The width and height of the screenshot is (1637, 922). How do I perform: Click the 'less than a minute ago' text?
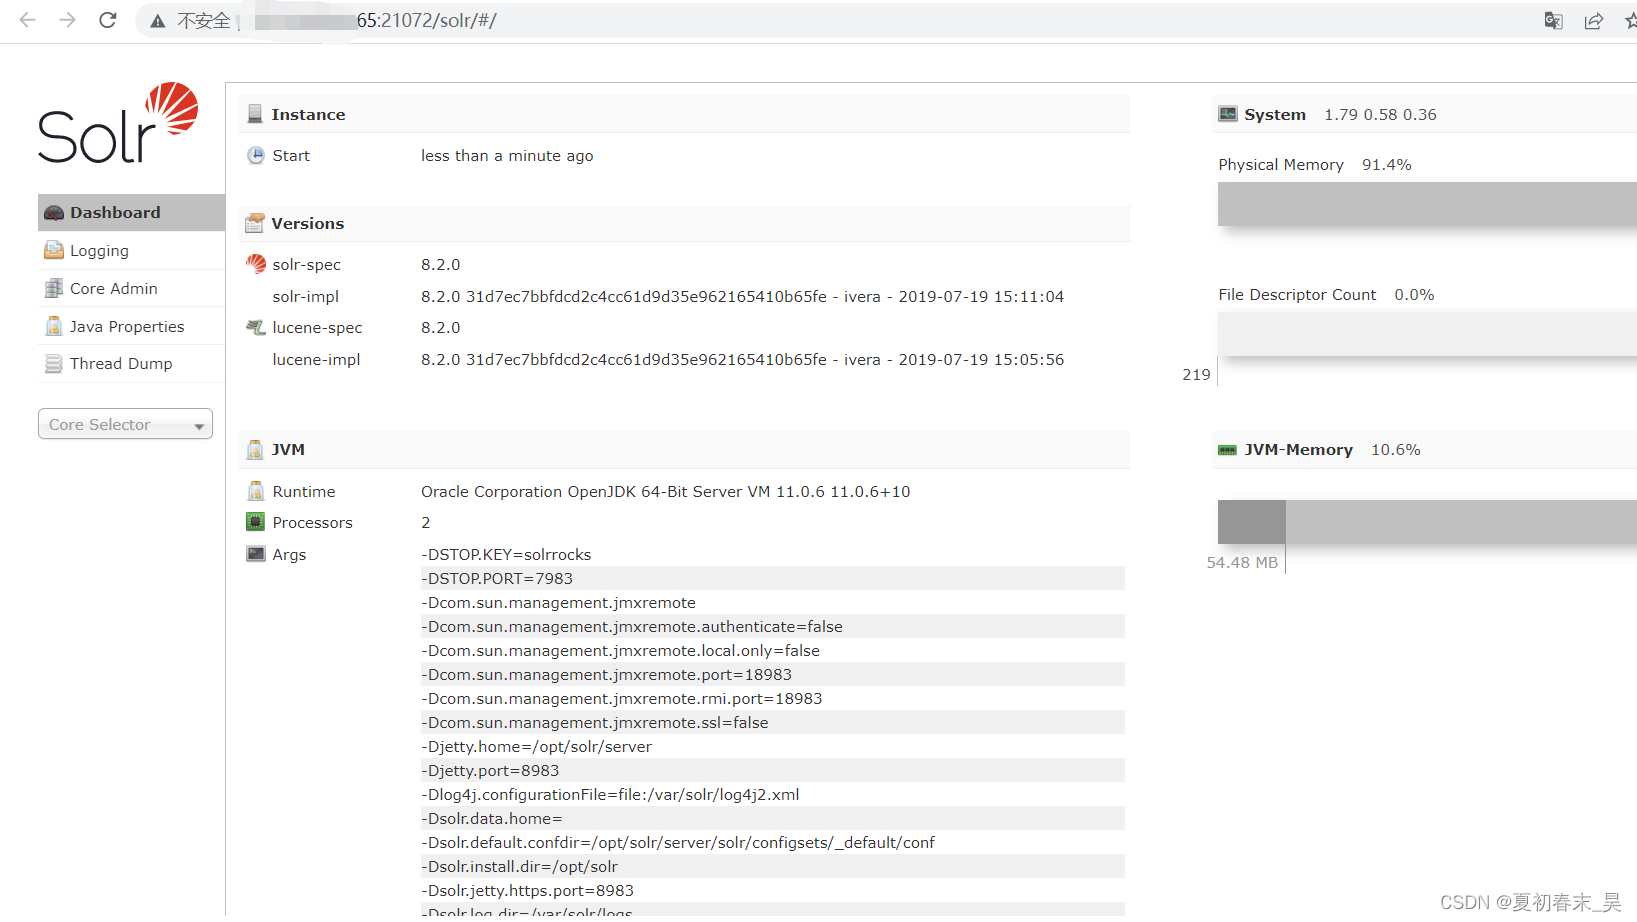coord(507,155)
